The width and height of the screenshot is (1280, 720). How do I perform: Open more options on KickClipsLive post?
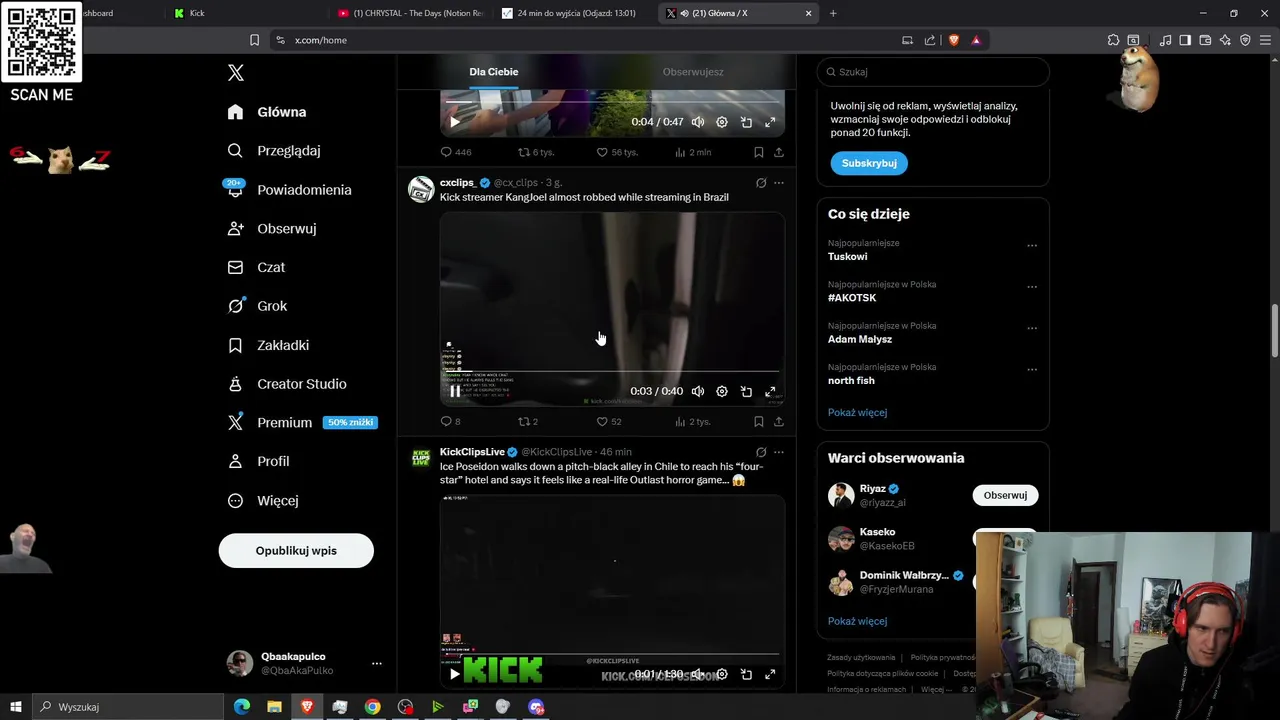click(779, 452)
